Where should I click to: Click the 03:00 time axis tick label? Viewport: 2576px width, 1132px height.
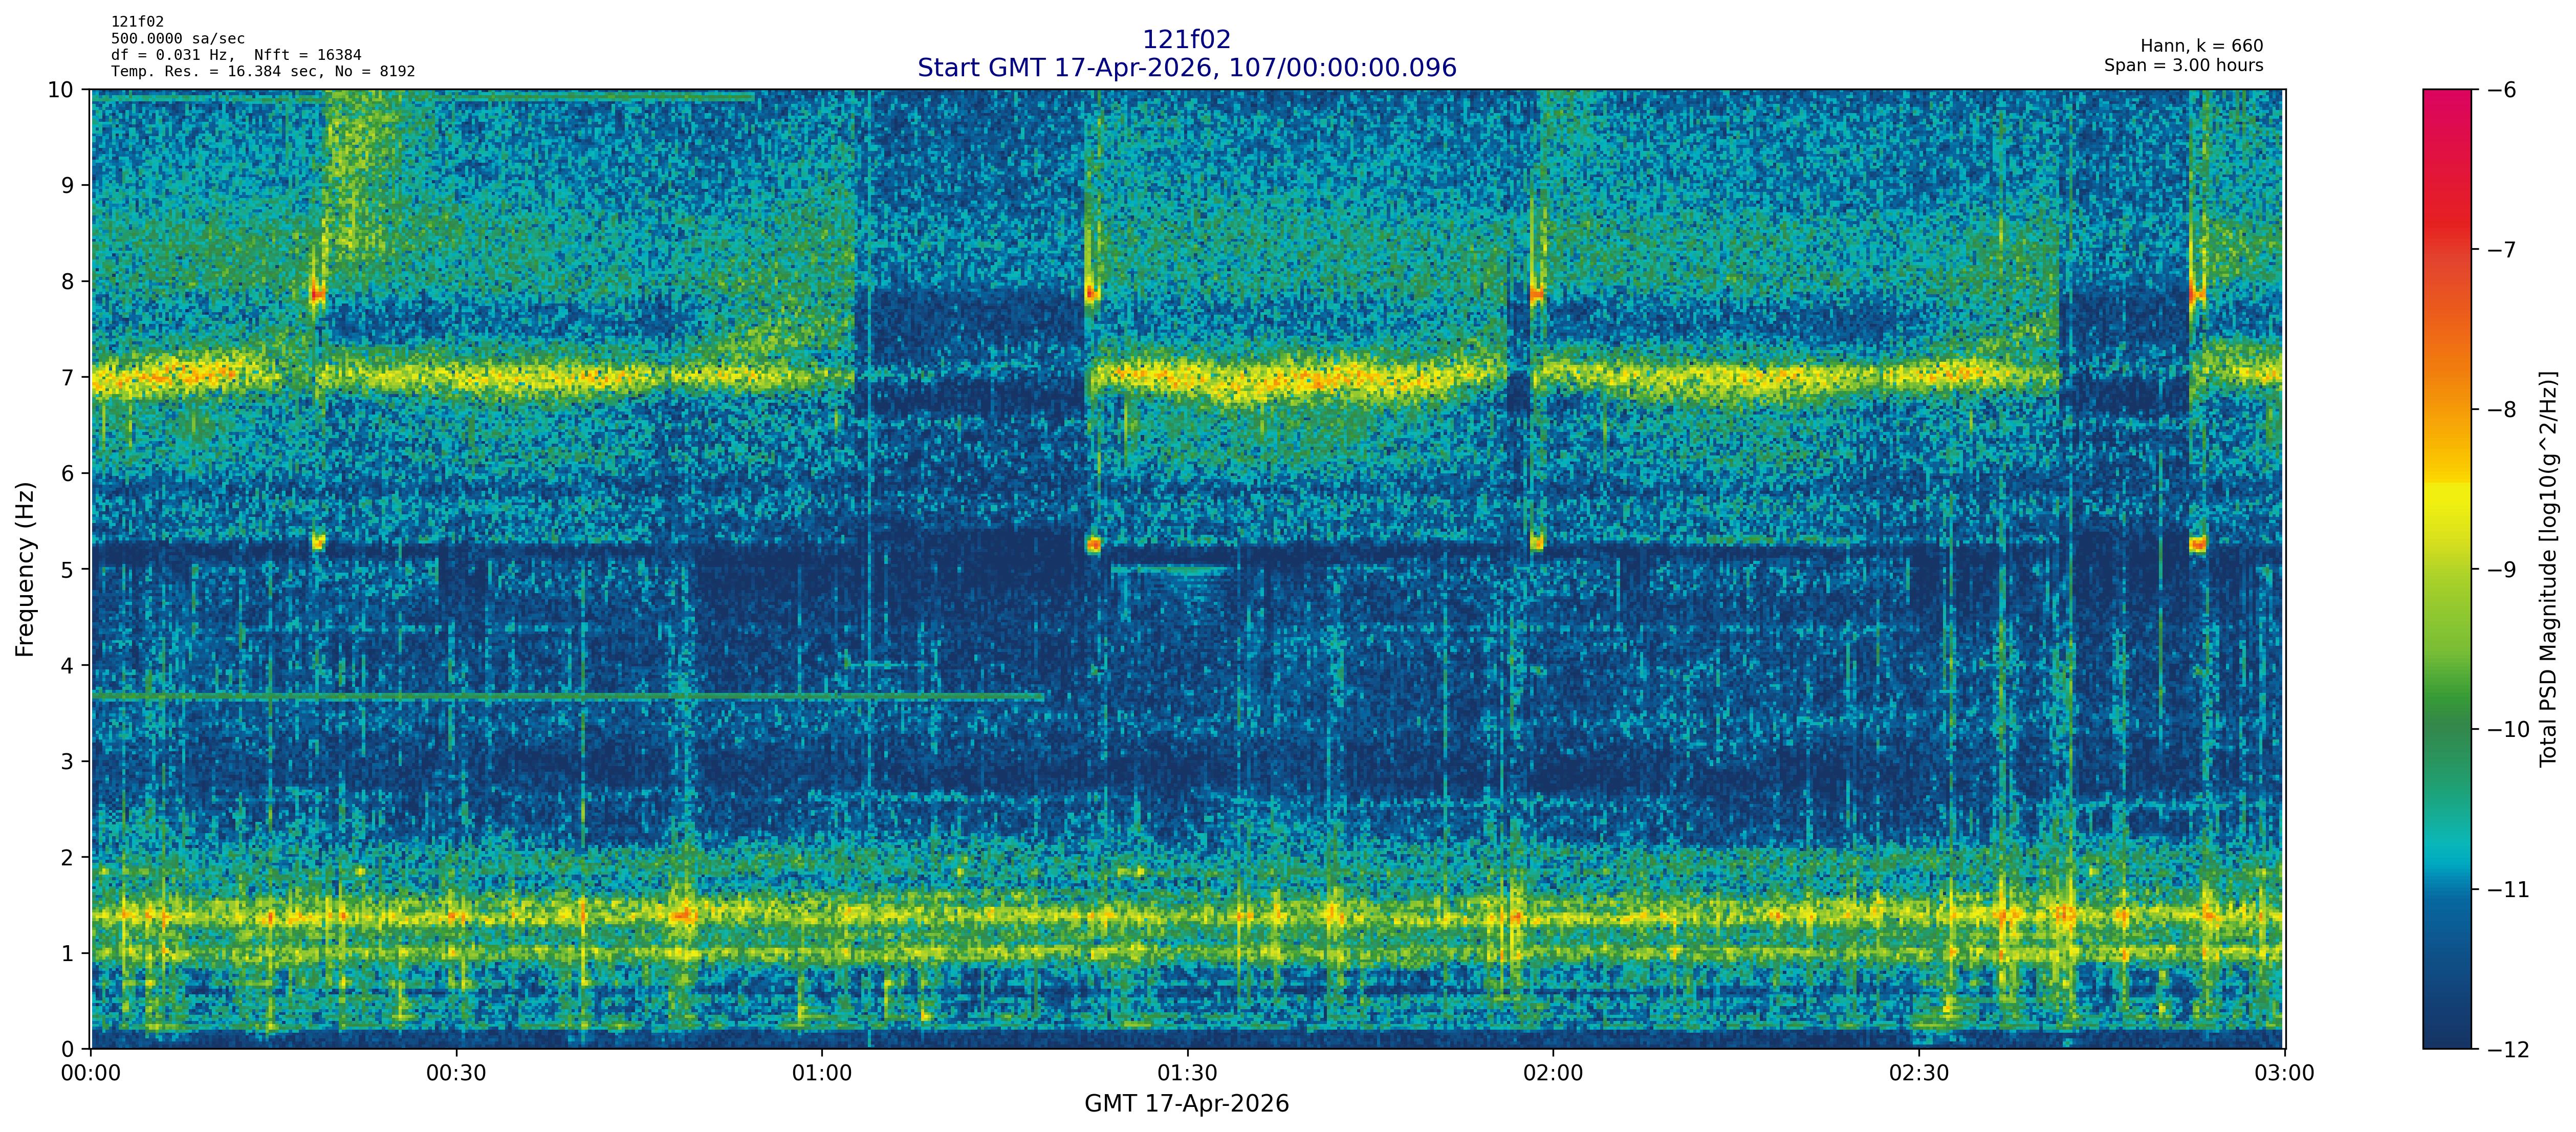pos(2284,1074)
